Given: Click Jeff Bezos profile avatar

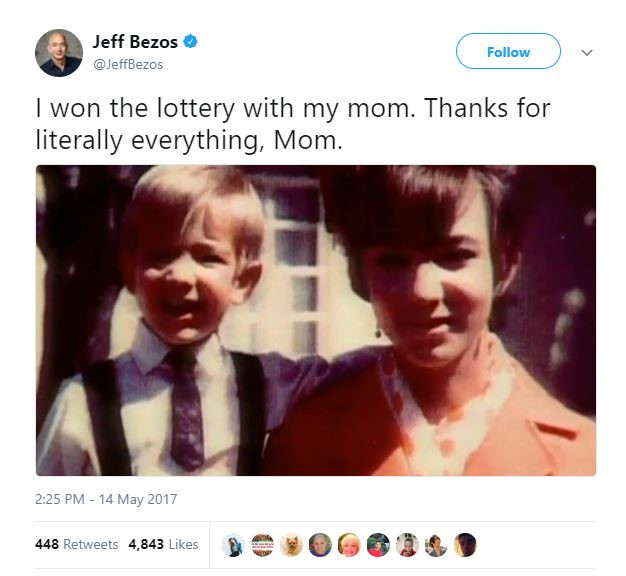Looking at the screenshot, I should [59, 53].
